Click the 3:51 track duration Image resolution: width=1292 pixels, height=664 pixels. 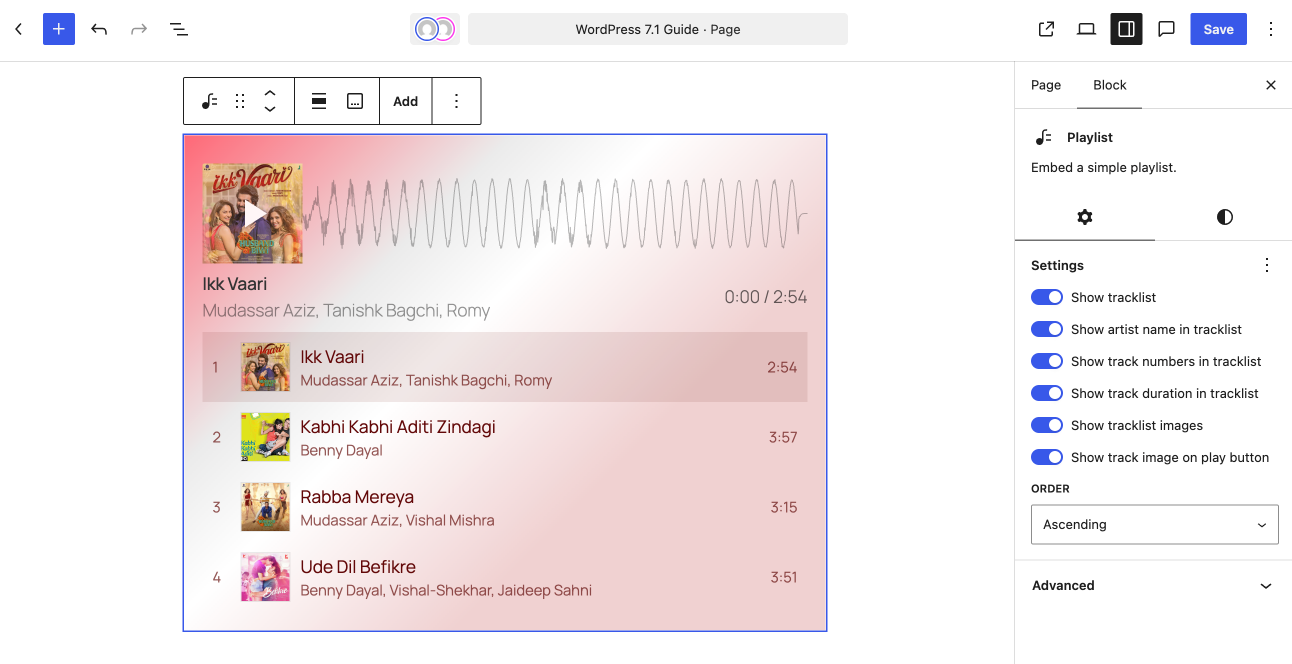tap(784, 577)
